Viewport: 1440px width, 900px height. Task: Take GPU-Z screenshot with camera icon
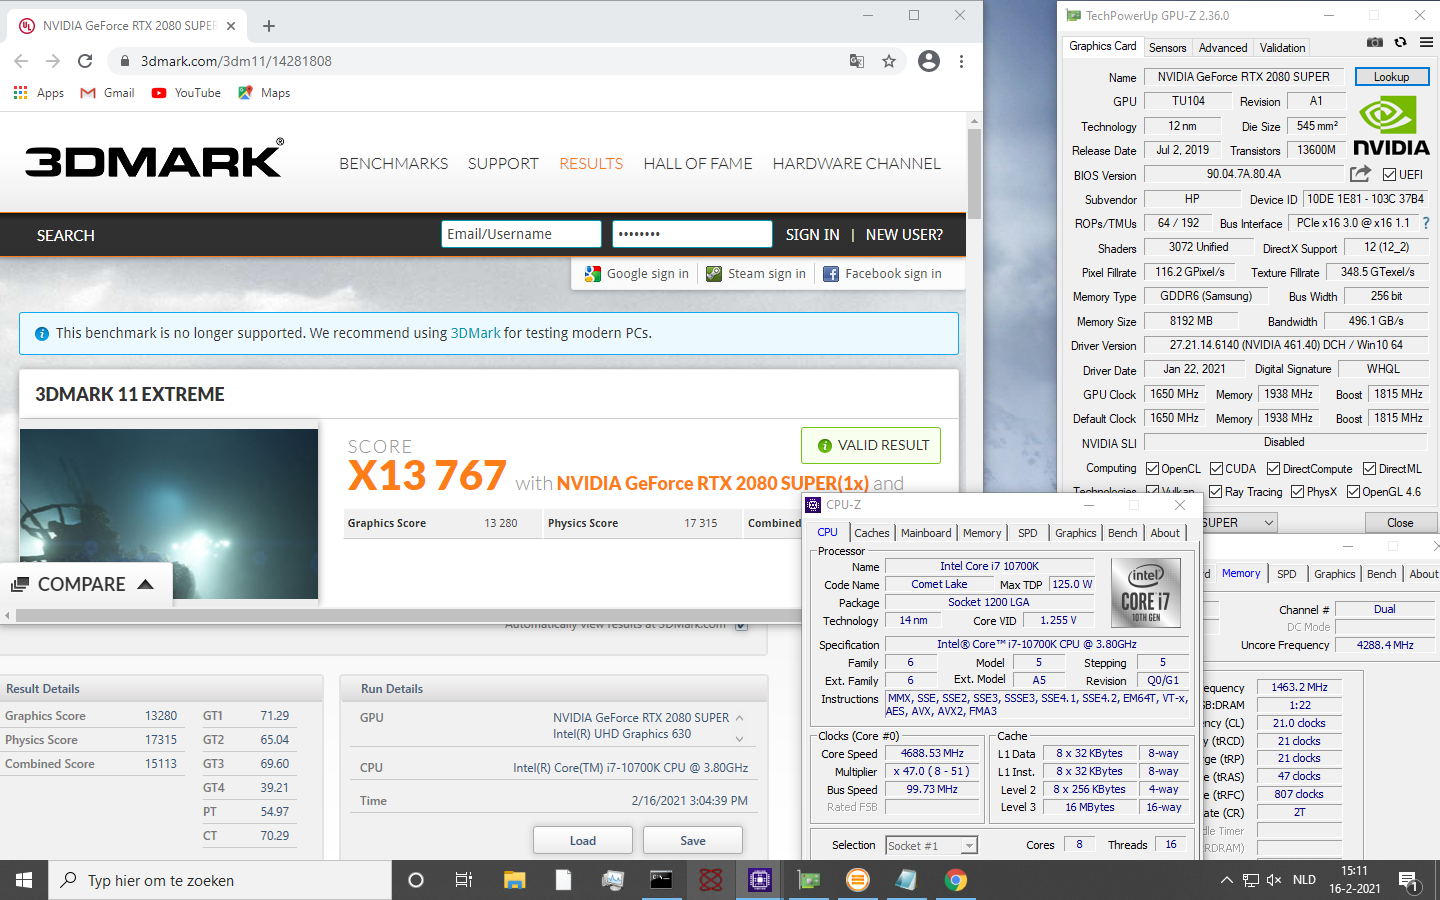coord(1375,42)
